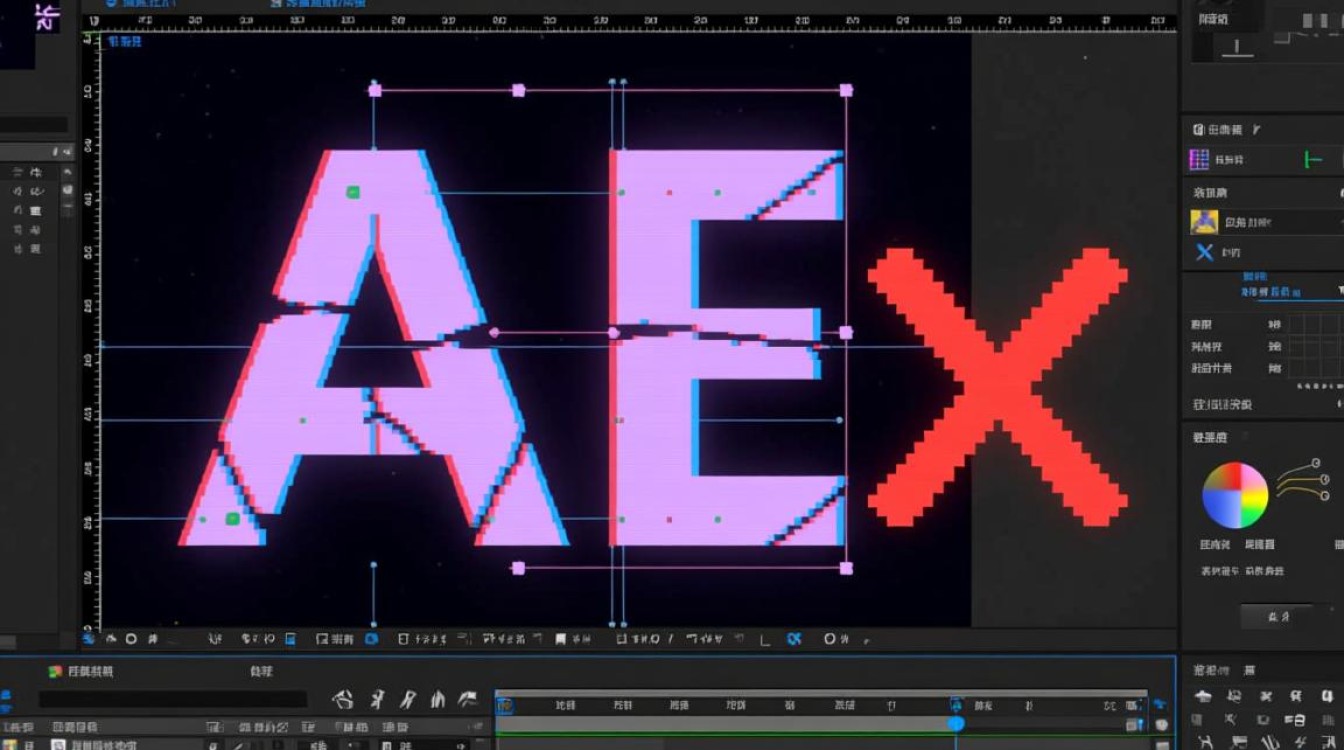This screenshot has height=750, width=1344.
Task: Open the dropdown arrow beside the blue underlined value
Action: [1340, 291]
